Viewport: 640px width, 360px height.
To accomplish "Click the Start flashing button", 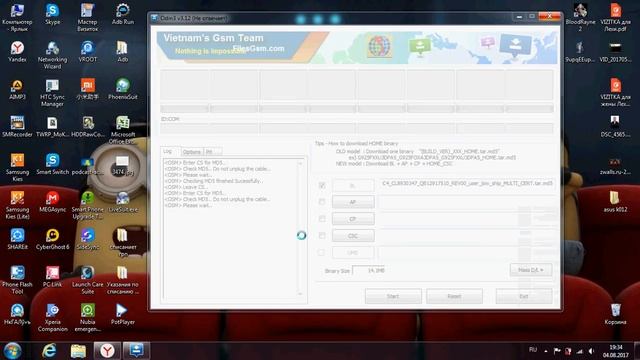I will (x=393, y=296).
